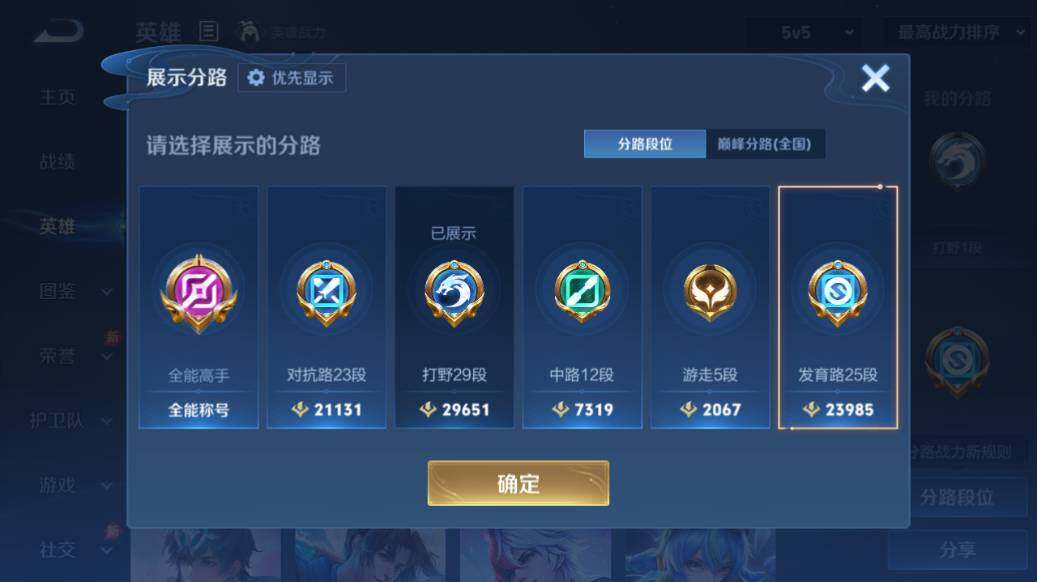1037x582 pixels.
Task: Choose the 对抗路23段 crossed-swords badge
Action: pos(326,292)
